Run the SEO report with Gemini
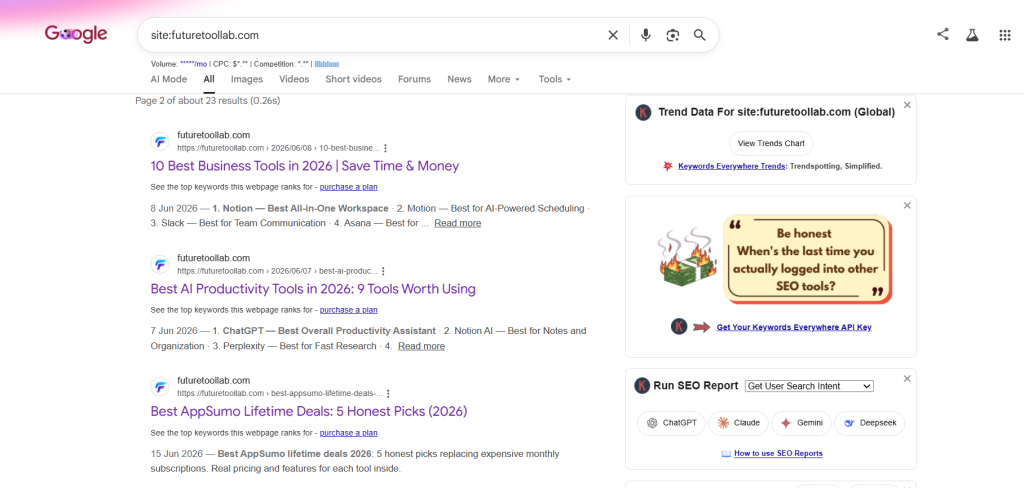Image resolution: width=1024 pixels, height=488 pixels. click(801, 423)
